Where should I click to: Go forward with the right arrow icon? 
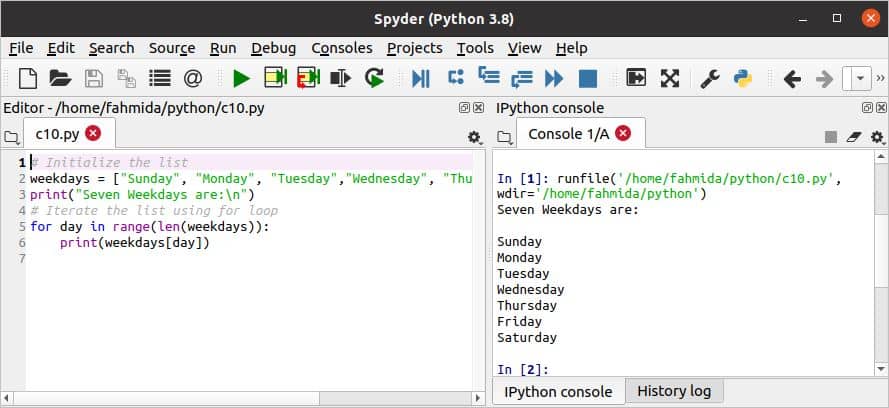point(824,78)
